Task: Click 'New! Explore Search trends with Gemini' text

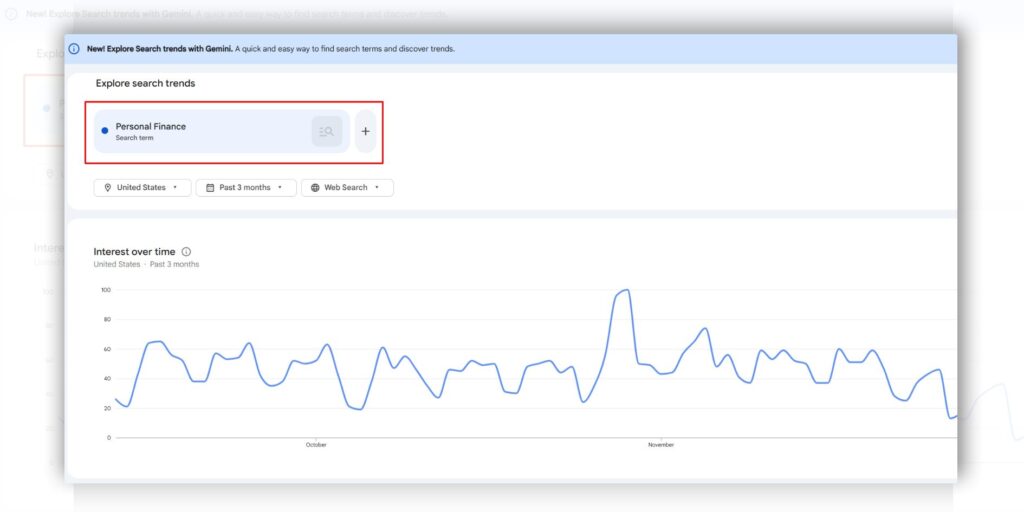Action: [x=159, y=49]
